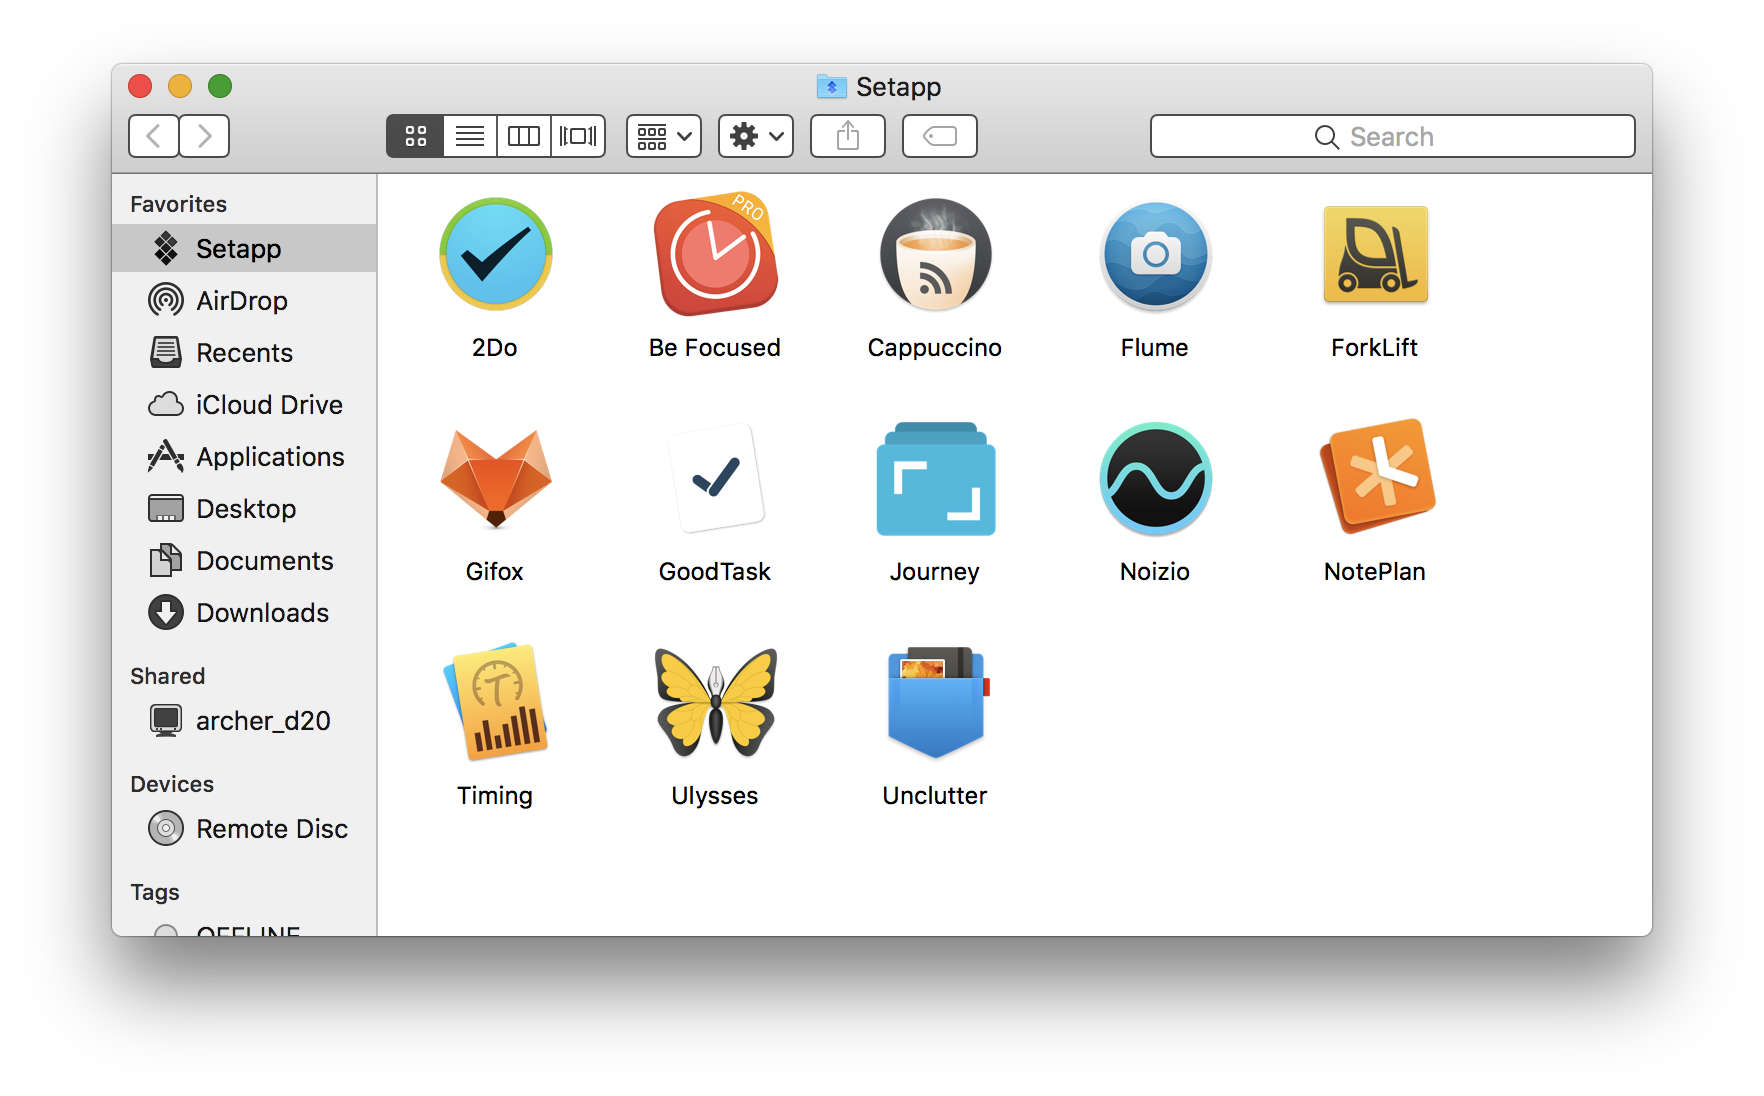Click the "ForkLift" file name label
The height and width of the screenshot is (1096, 1764).
point(1375,347)
